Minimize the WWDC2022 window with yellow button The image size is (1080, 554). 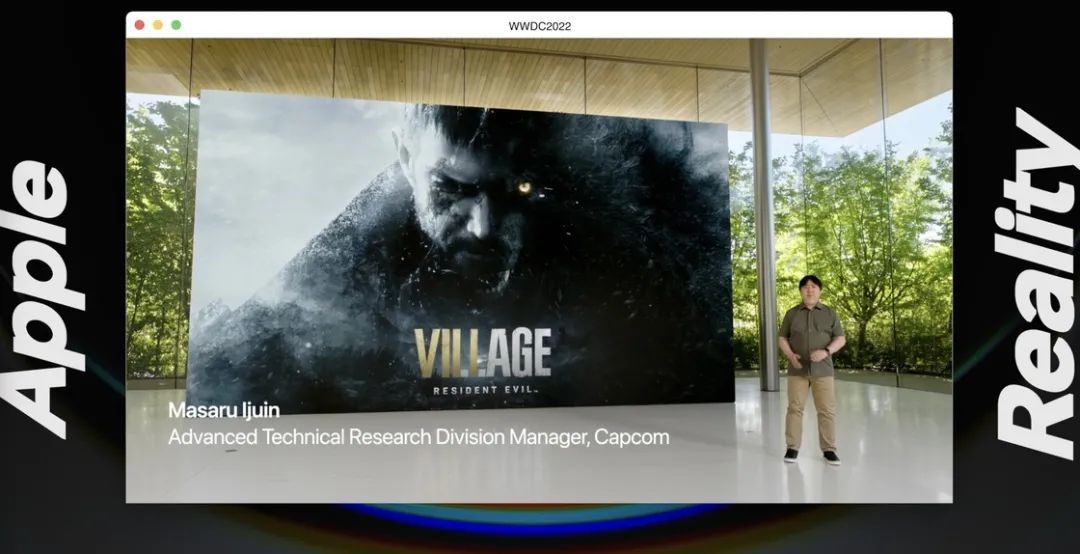pos(158,25)
